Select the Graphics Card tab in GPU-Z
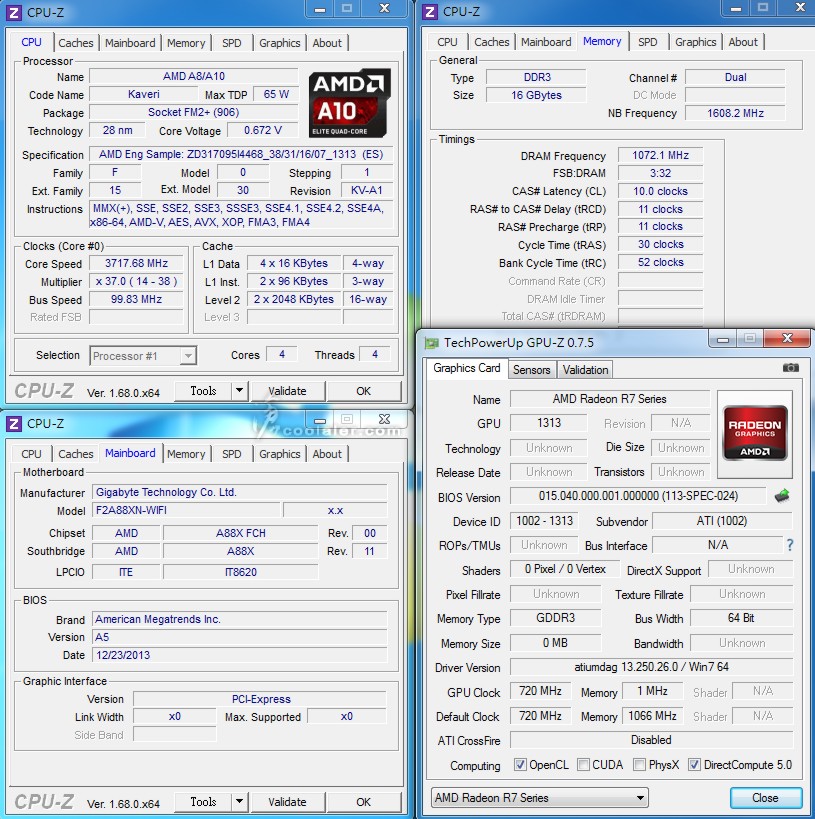 [467, 368]
